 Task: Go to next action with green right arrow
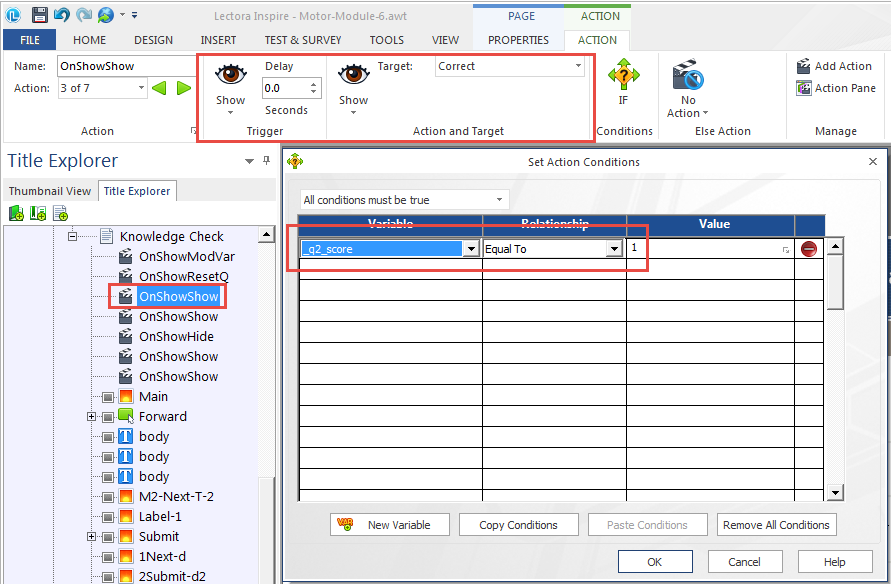pos(184,88)
